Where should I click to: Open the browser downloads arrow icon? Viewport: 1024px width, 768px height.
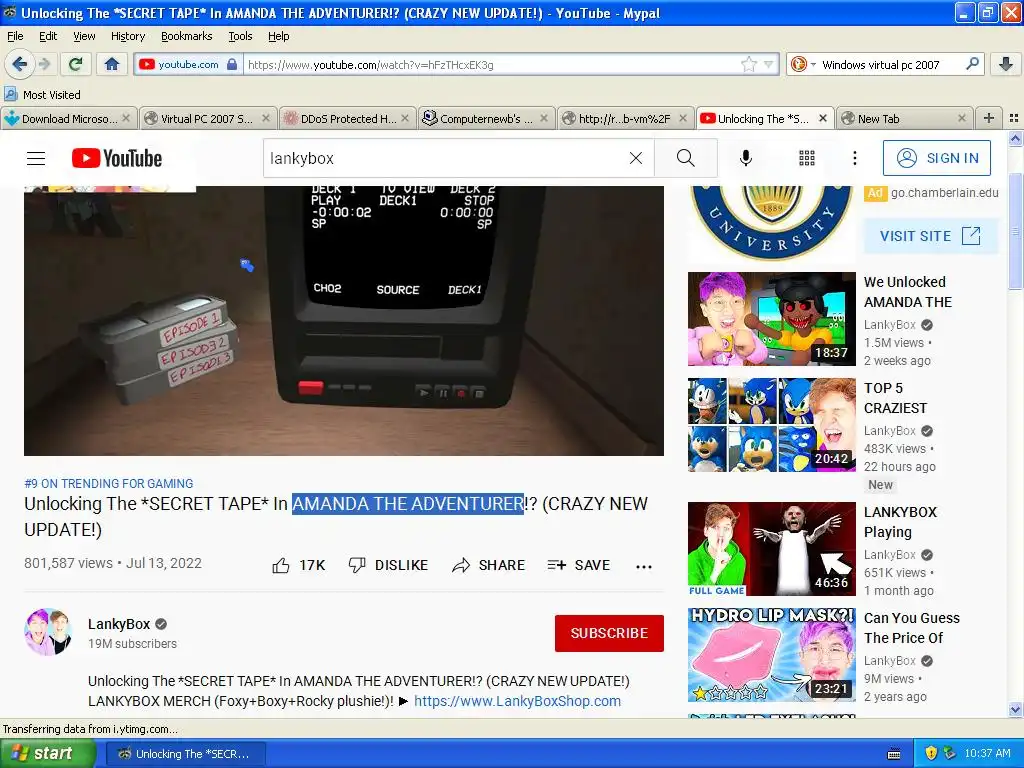(1006, 64)
